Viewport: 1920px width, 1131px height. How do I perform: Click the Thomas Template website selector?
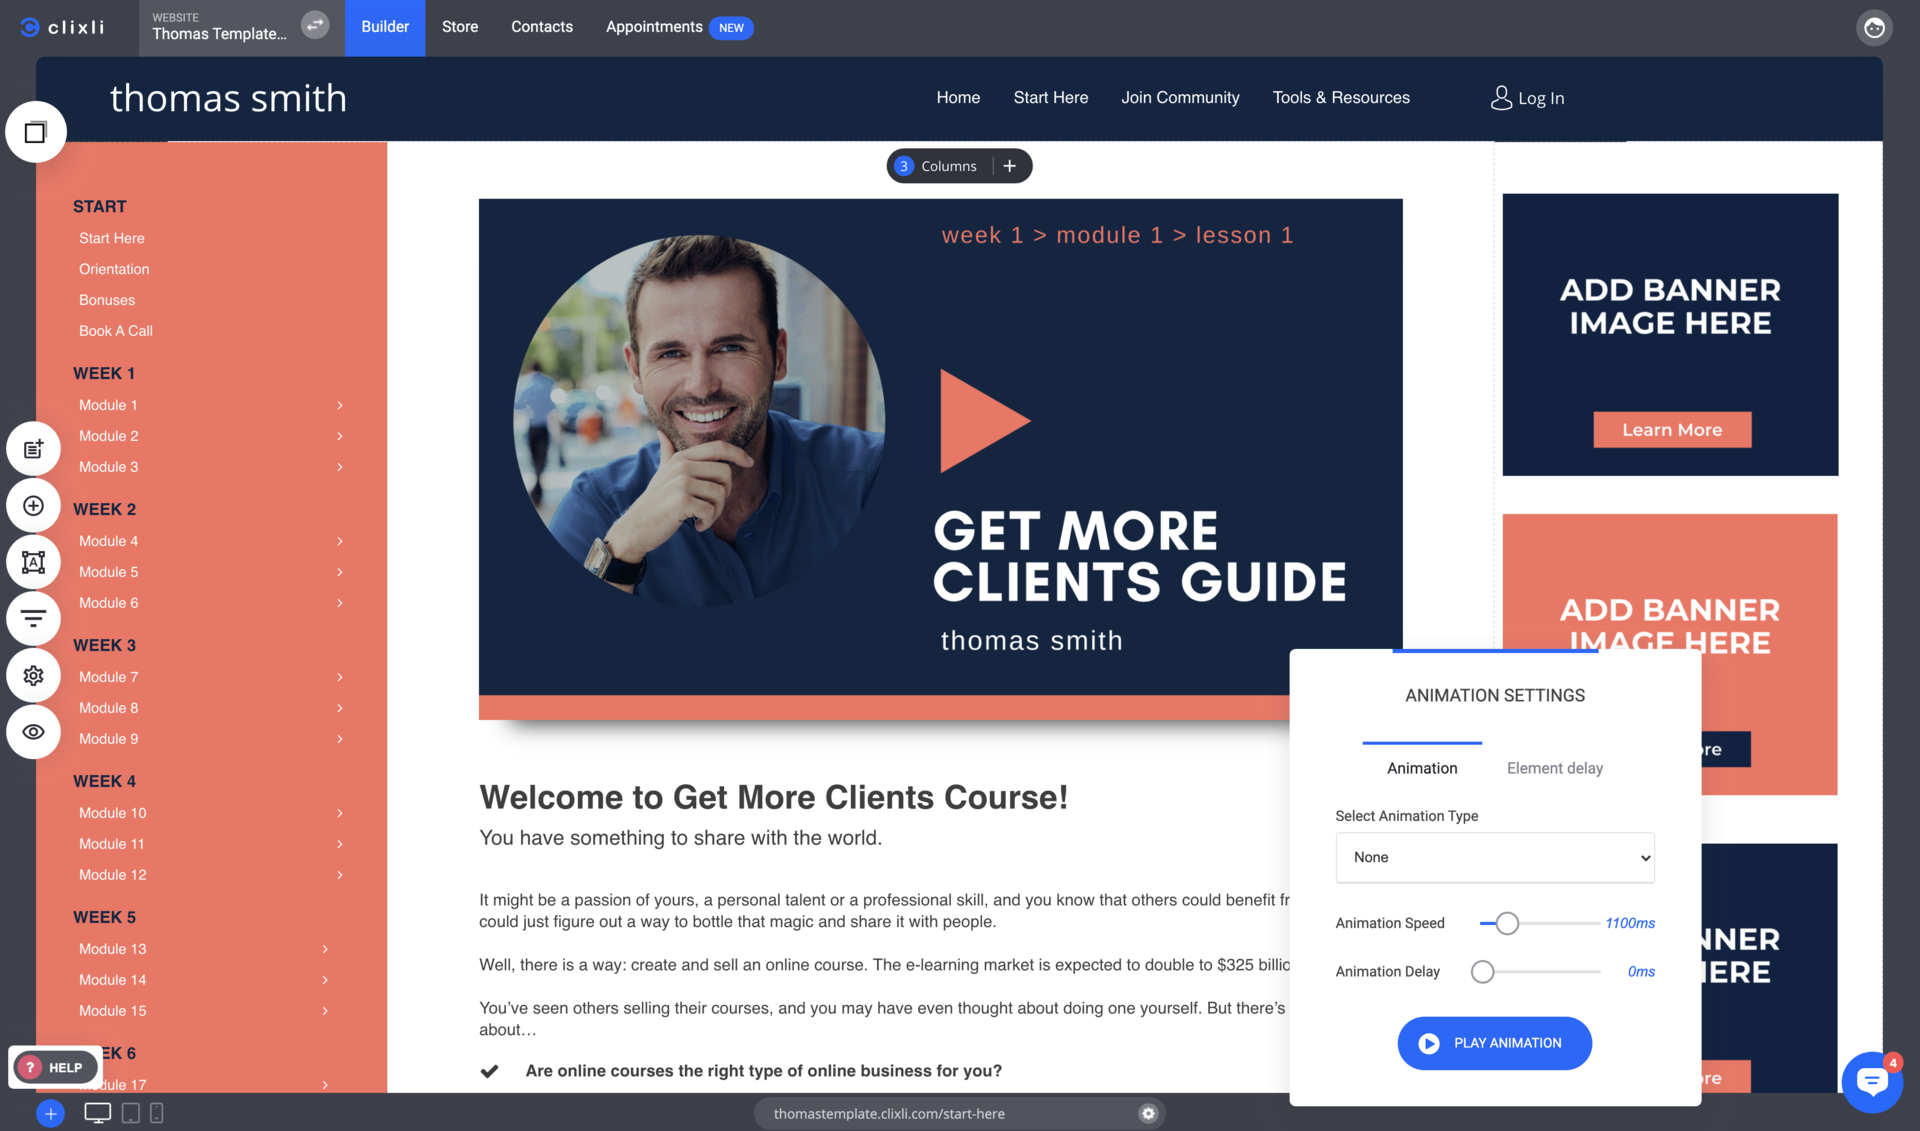(x=219, y=27)
